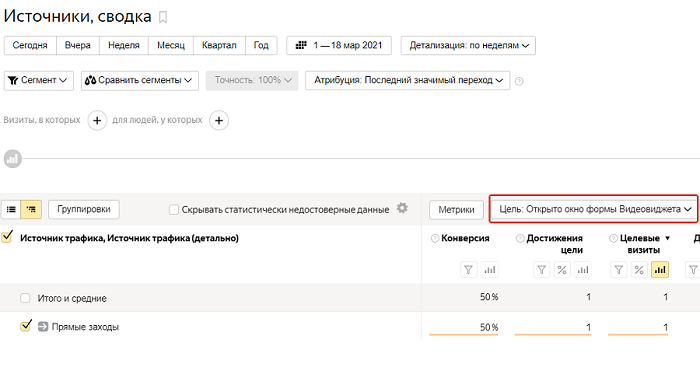
Task: Open the Детализация: по неделям dropdown
Action: (x=468, y=46)
